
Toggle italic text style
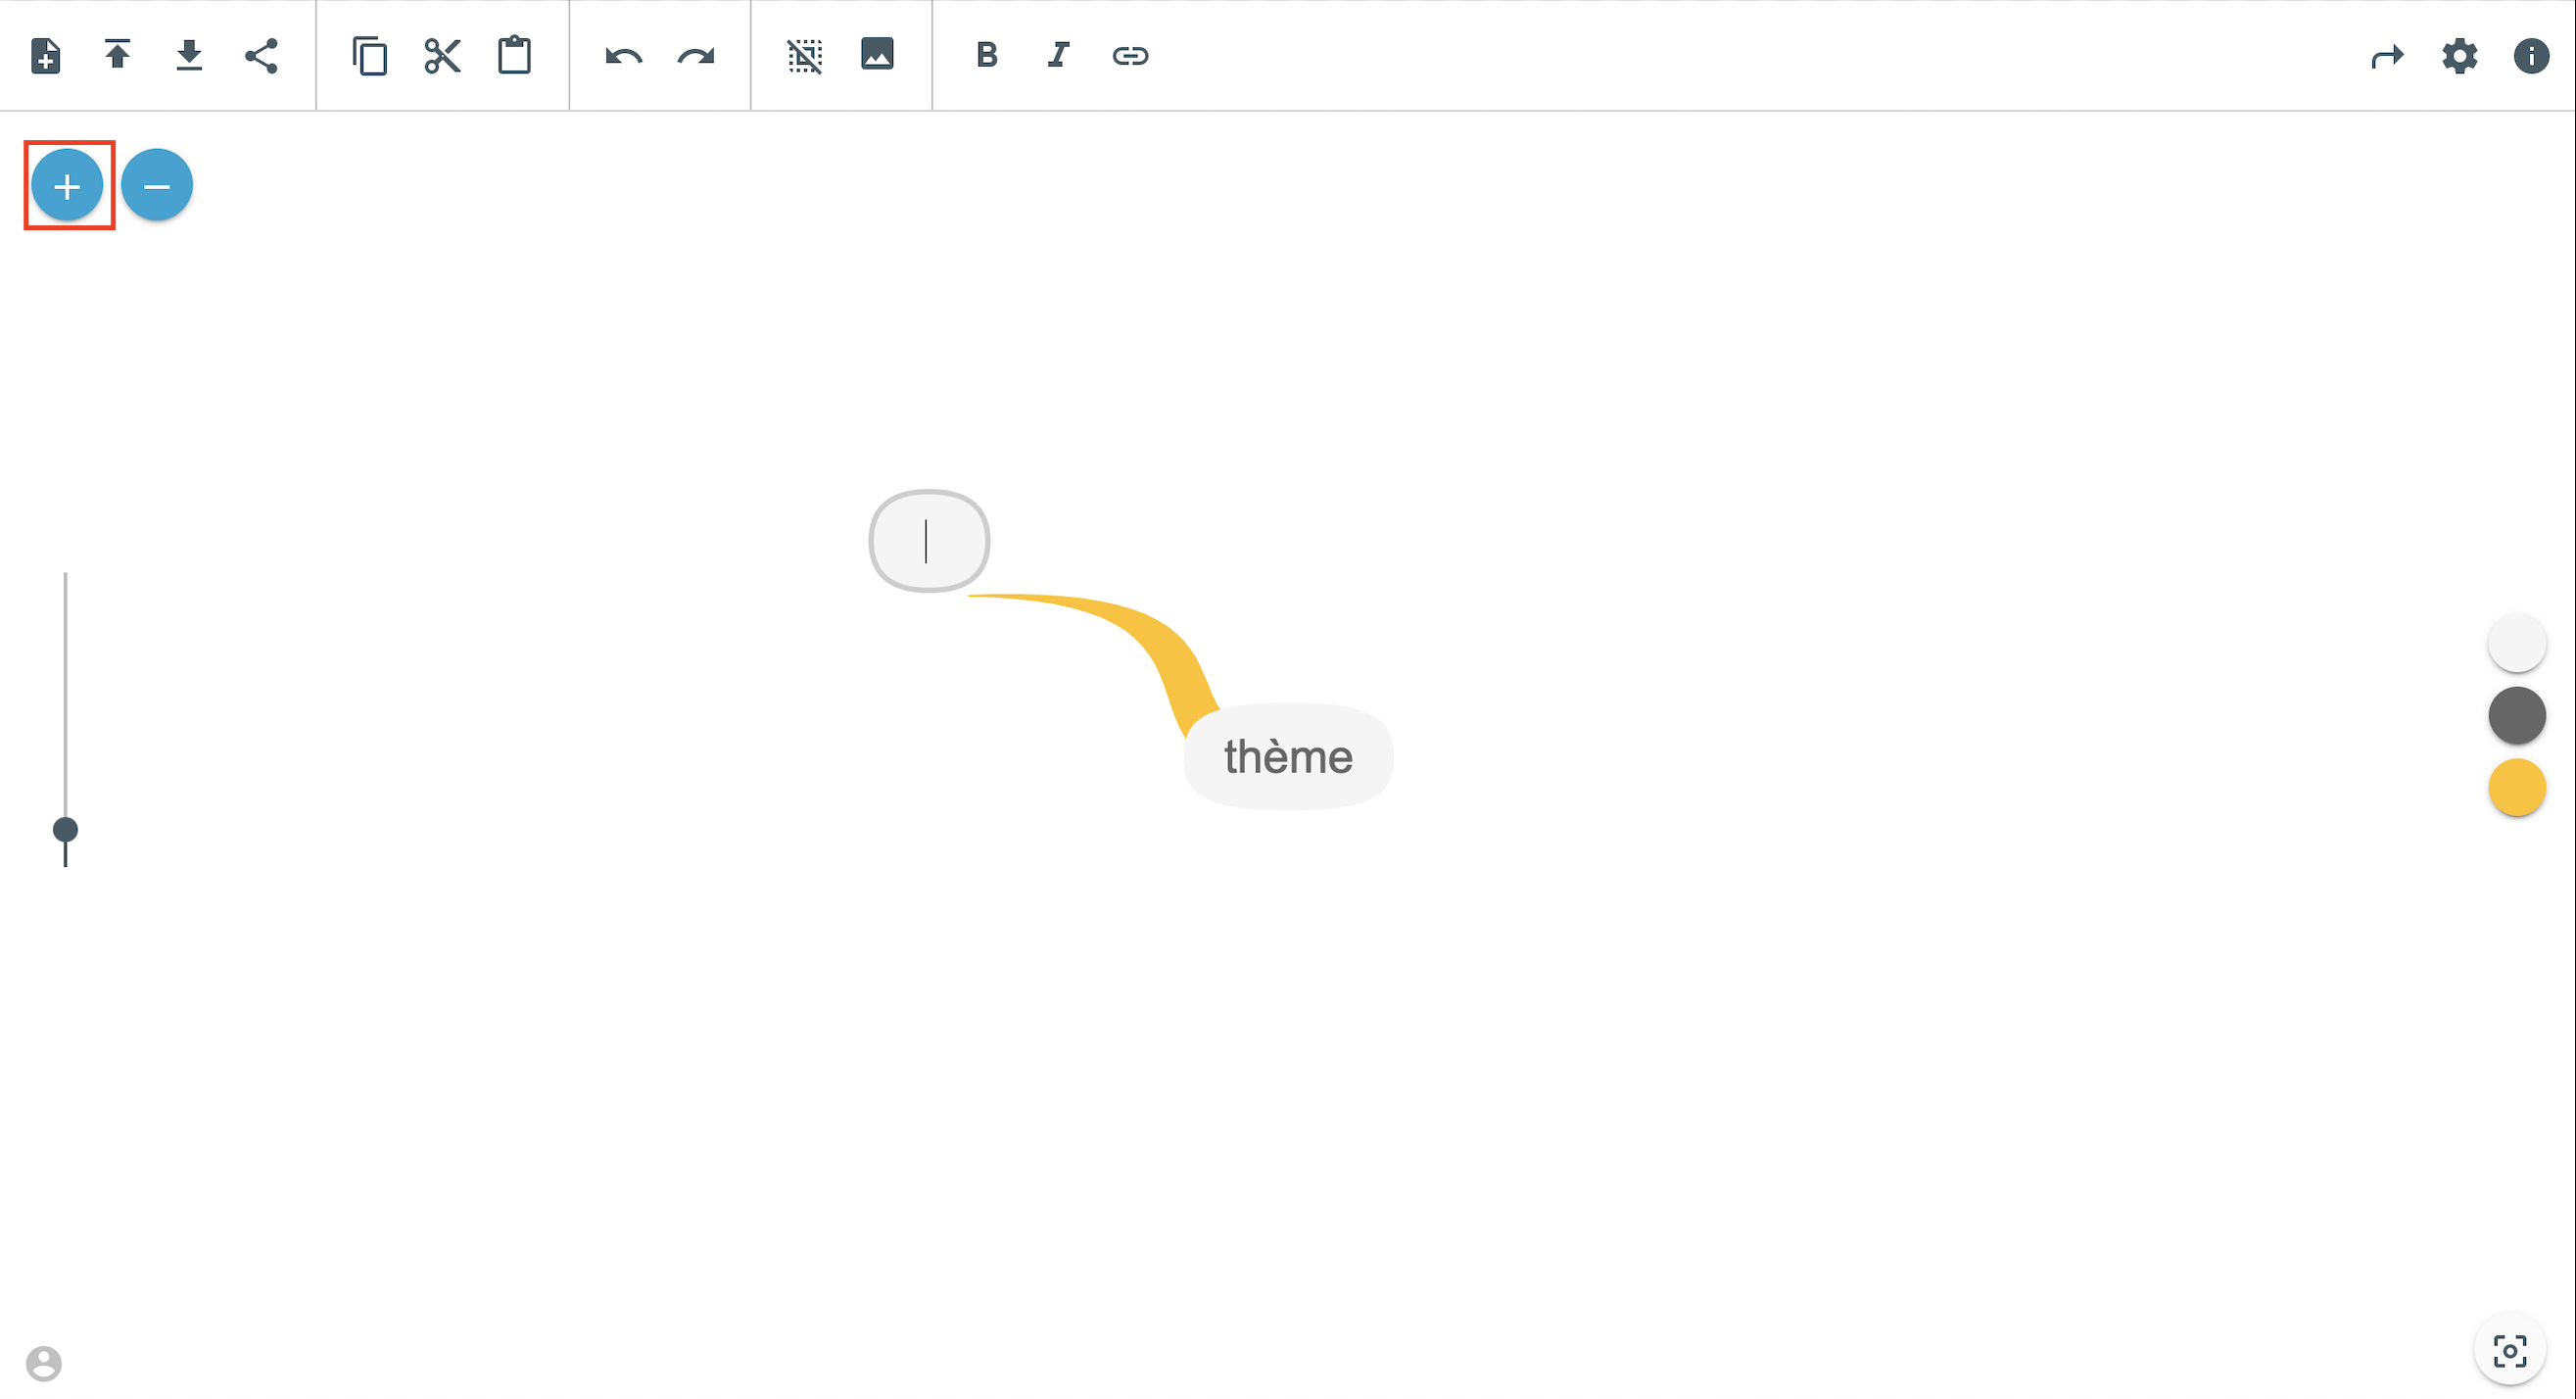pos(1058,56)
